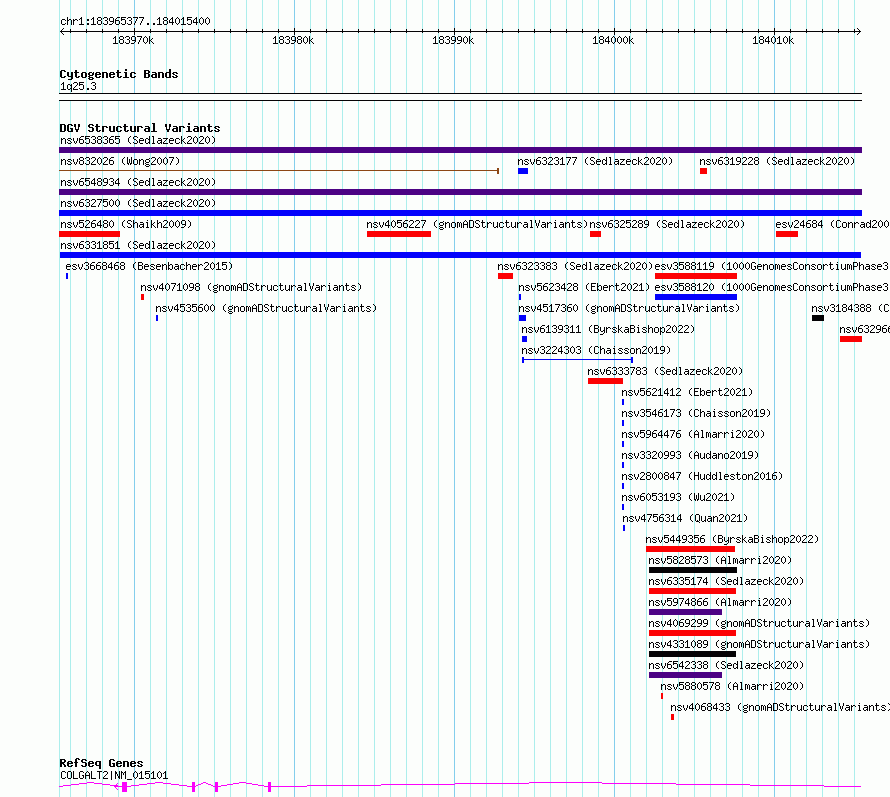Click nsv4517360 (gnomADStructuralVariants) label
The height and width of the screenshot is (797, 890).
pos(629,308)
